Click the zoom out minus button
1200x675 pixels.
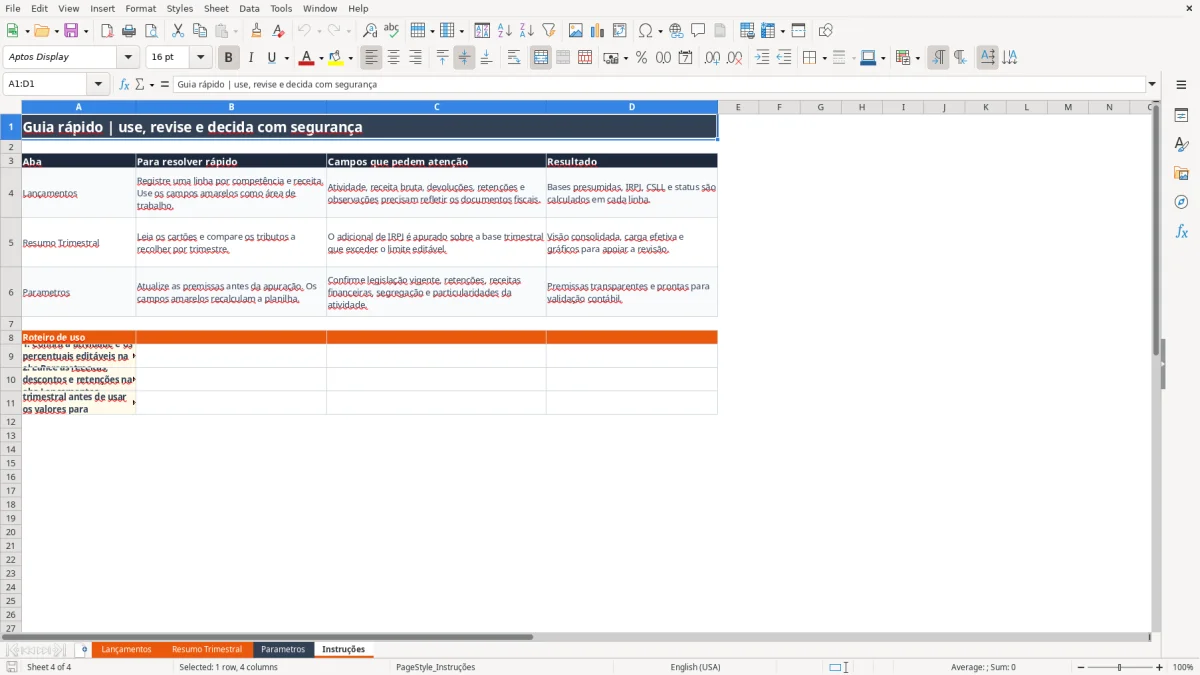(x=1079, y=667)
